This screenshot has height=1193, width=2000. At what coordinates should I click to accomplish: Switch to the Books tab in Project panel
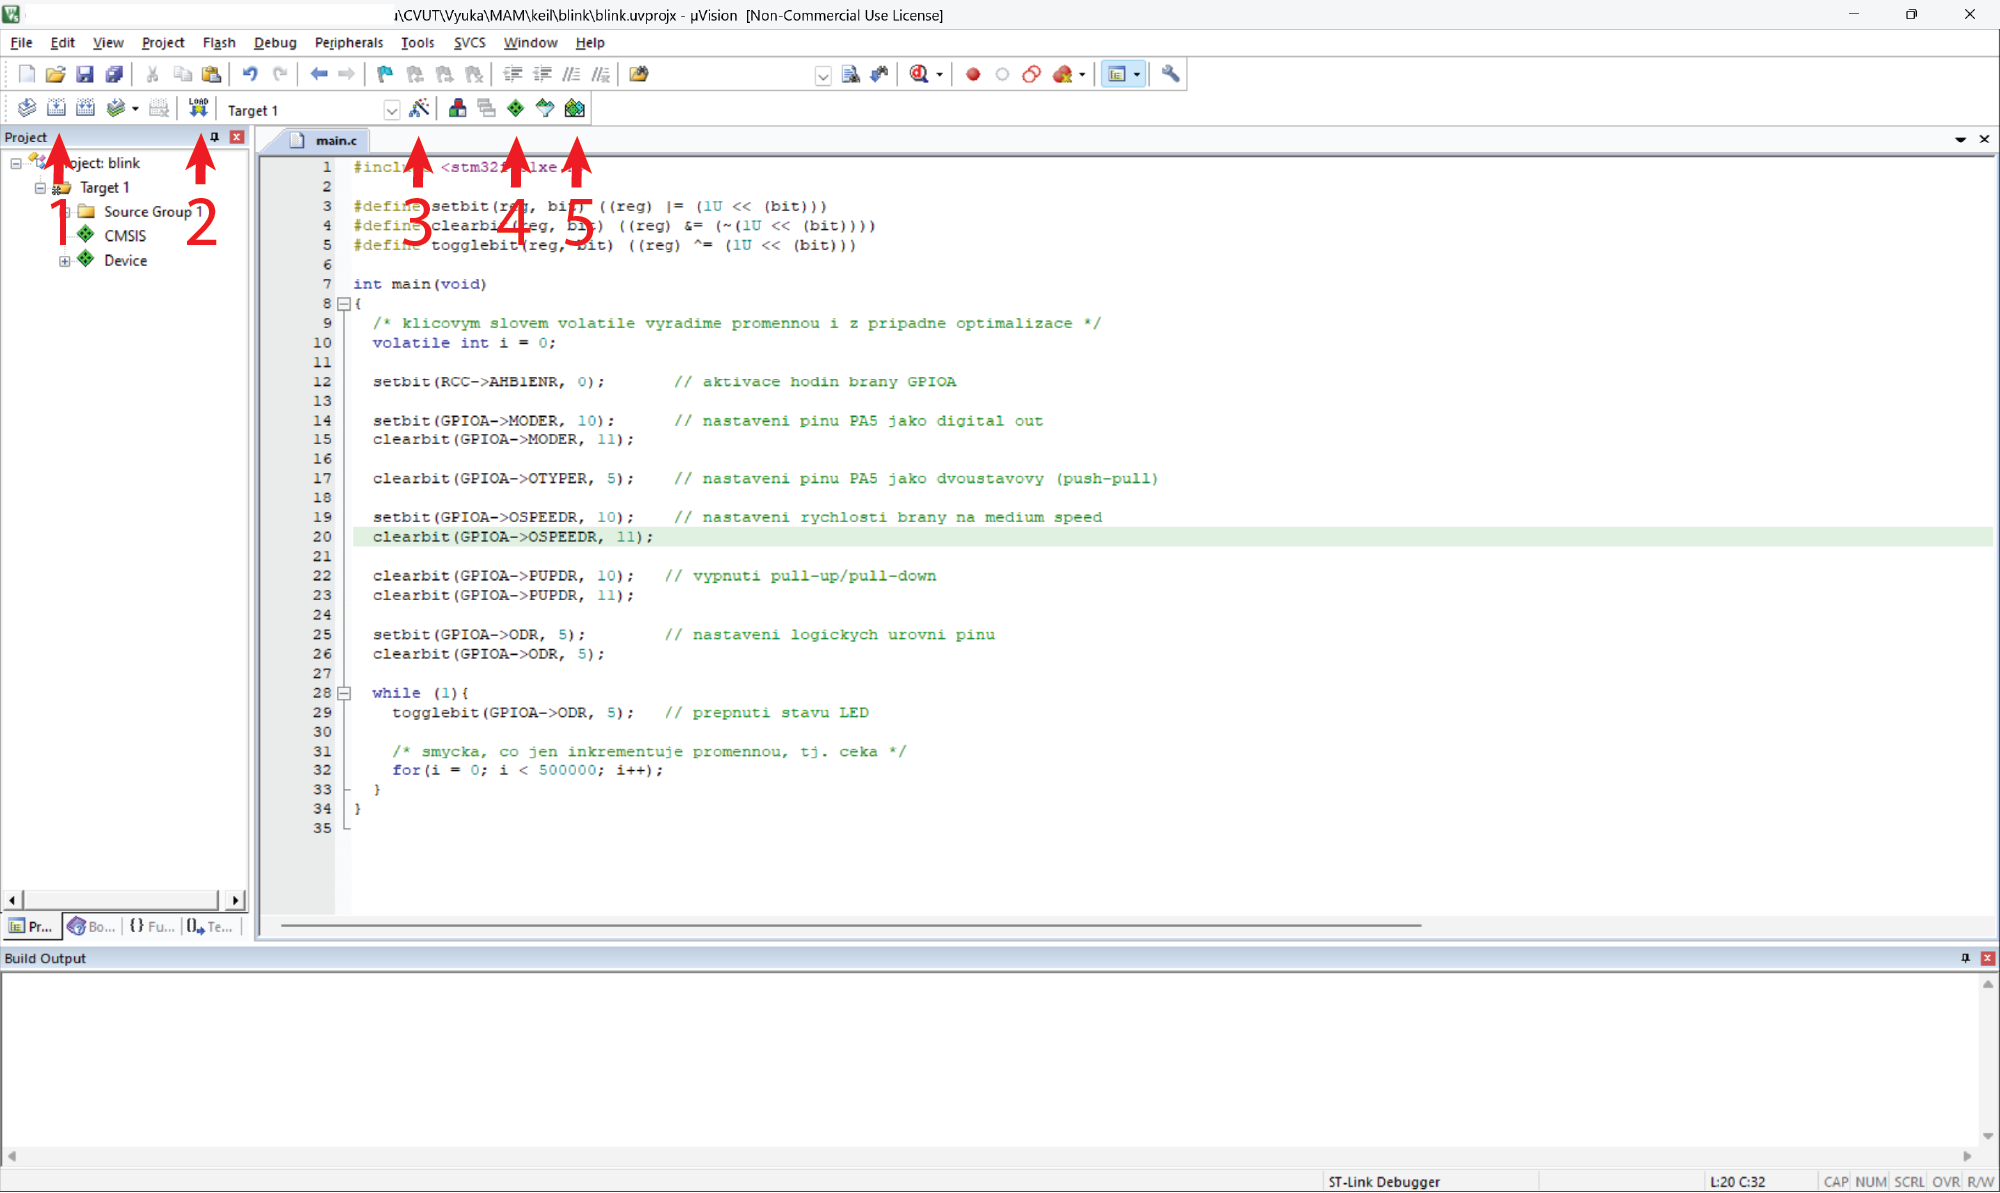[91, 927]
